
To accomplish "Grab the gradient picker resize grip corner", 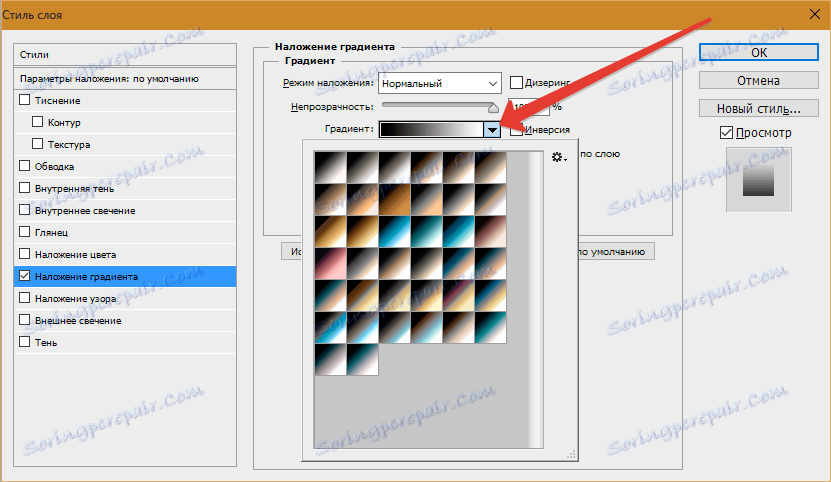I will (571, 454).
